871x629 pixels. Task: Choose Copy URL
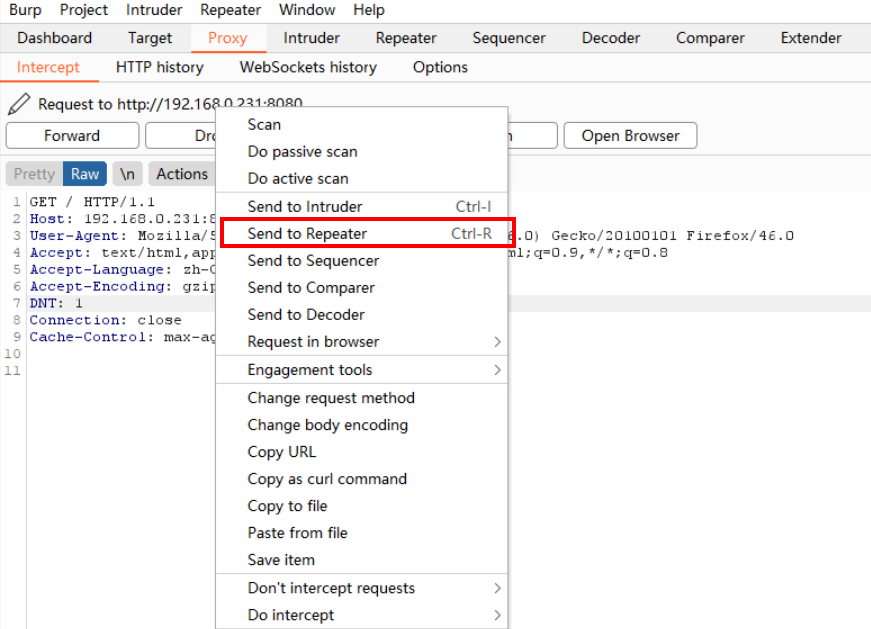pos(362,452)
